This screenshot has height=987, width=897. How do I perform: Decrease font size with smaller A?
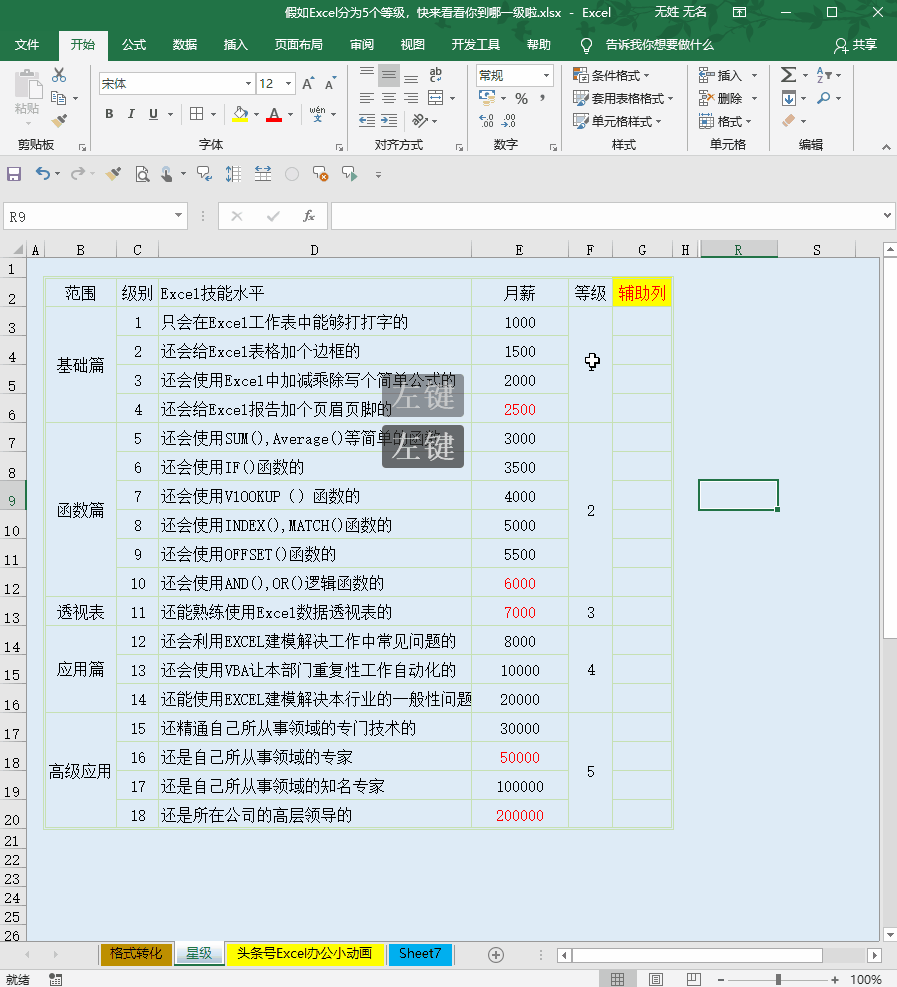(330, 84)
